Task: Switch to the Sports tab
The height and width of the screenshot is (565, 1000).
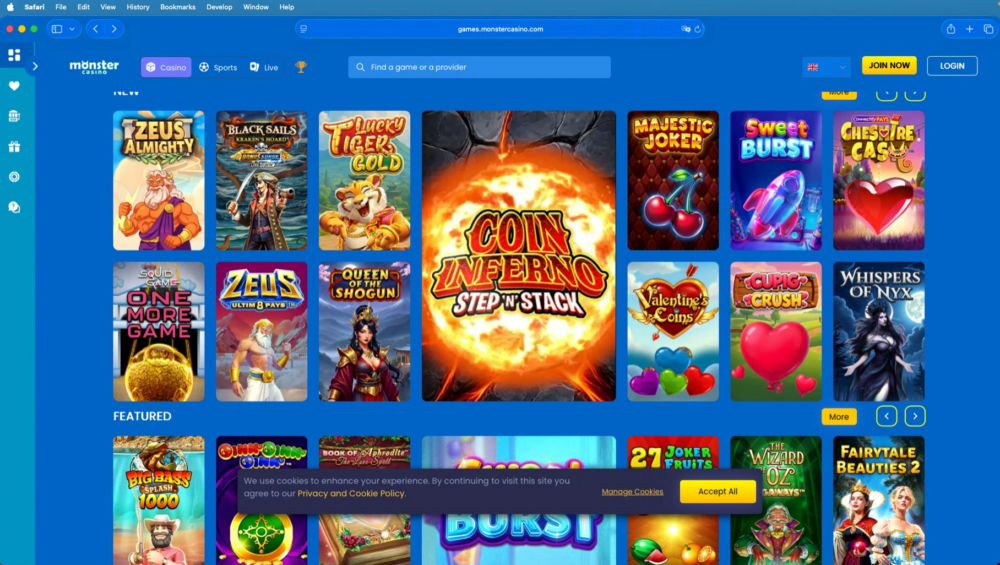Action: (218, 67)
